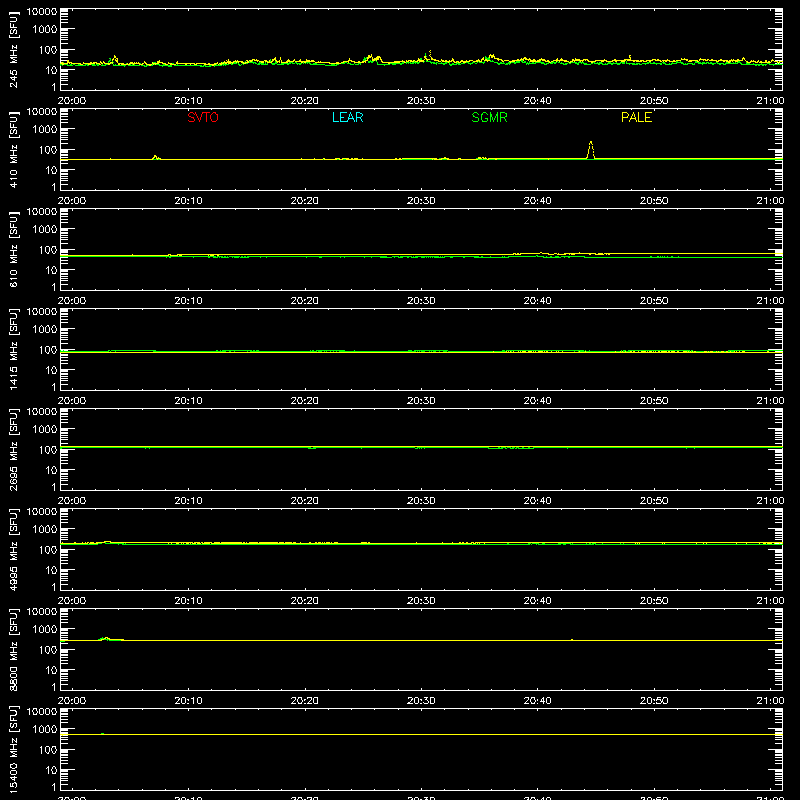
Task: Click the bump near 20:03 in 8800 MHz plot
Action: click(x=106, y=638)
